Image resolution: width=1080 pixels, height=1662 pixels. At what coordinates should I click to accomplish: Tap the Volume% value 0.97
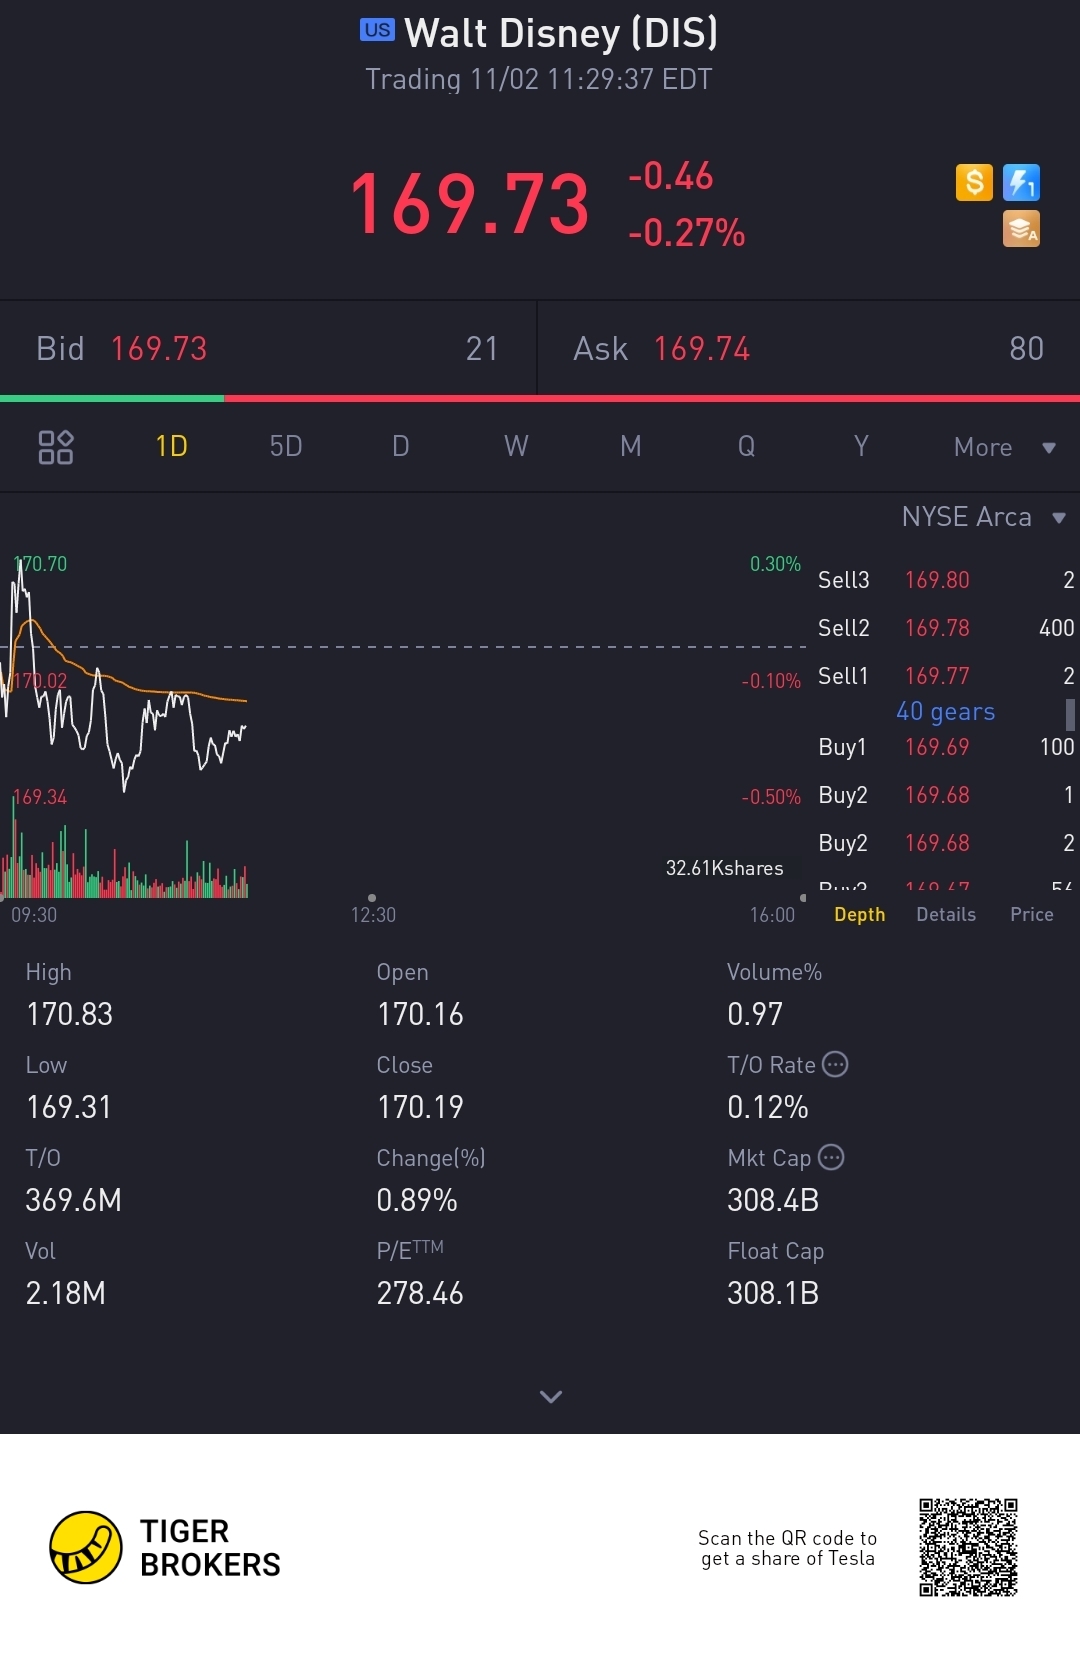coord(755,1014)
